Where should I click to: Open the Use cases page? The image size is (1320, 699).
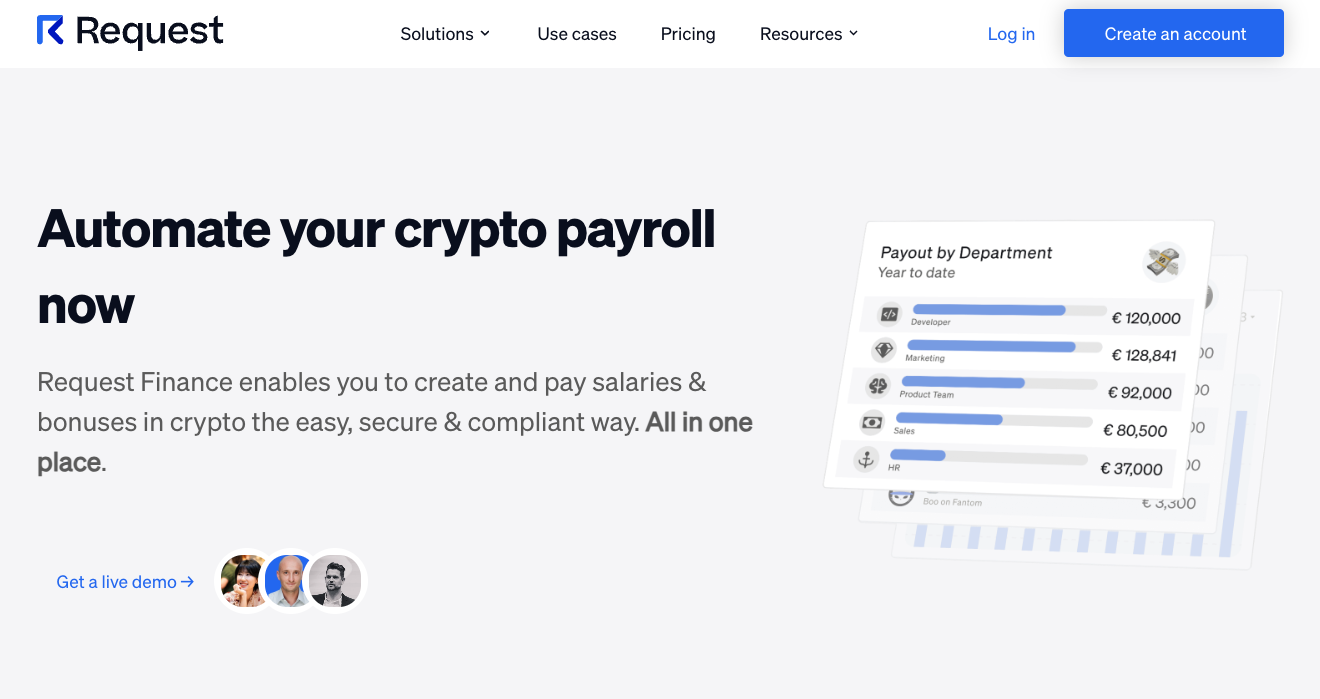[x=576, y=33]
